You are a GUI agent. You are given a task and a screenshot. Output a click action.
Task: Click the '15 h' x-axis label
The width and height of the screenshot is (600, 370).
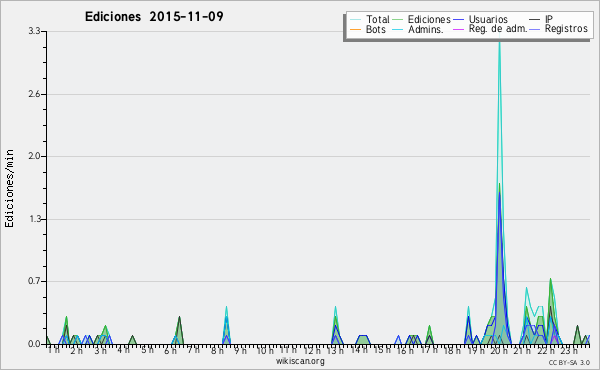click(382, 350)
